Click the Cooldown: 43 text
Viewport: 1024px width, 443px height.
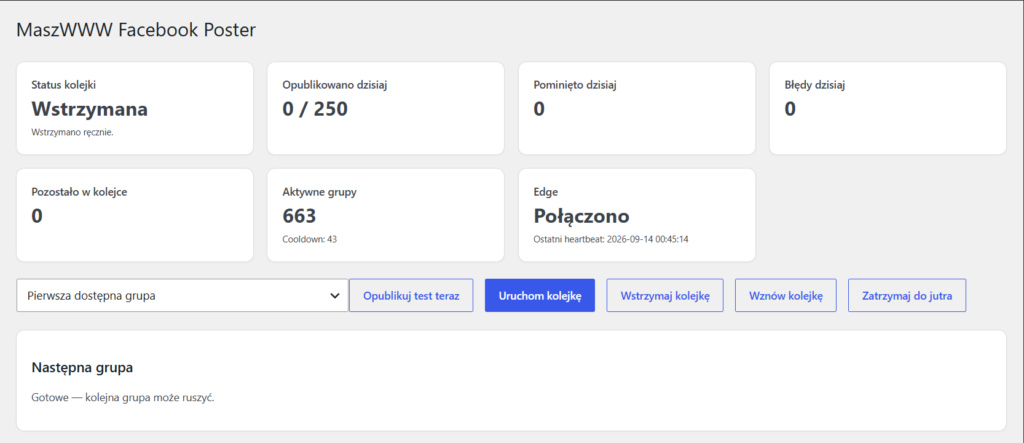[x=310, y=239]
